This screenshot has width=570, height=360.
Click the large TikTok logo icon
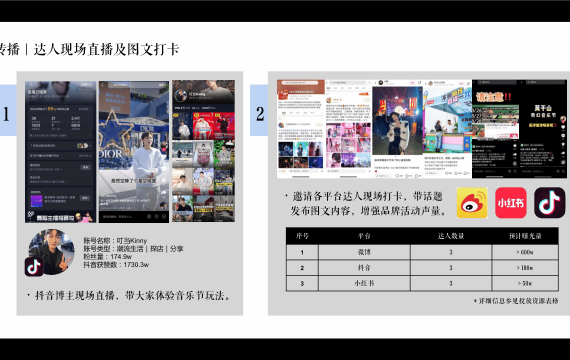click(550, 203)
